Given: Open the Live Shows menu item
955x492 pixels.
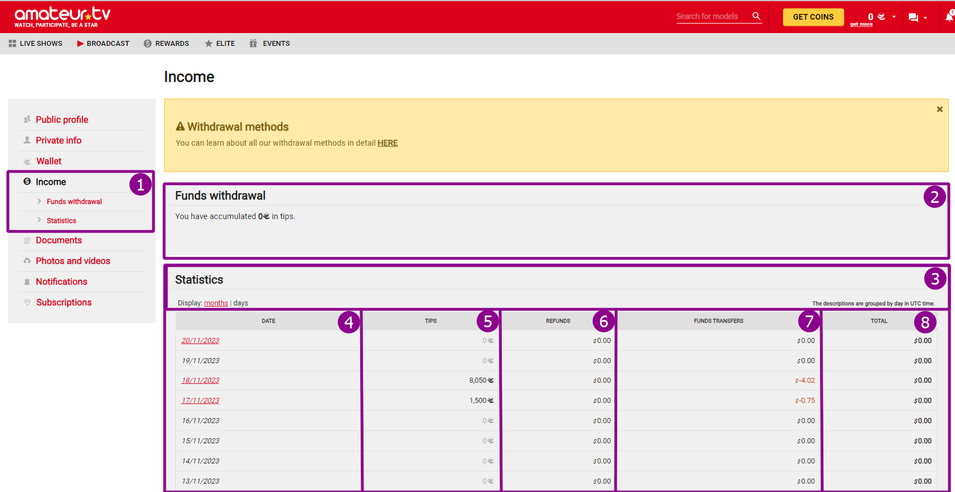Looking at the screenshot, I should coord(36,44).
